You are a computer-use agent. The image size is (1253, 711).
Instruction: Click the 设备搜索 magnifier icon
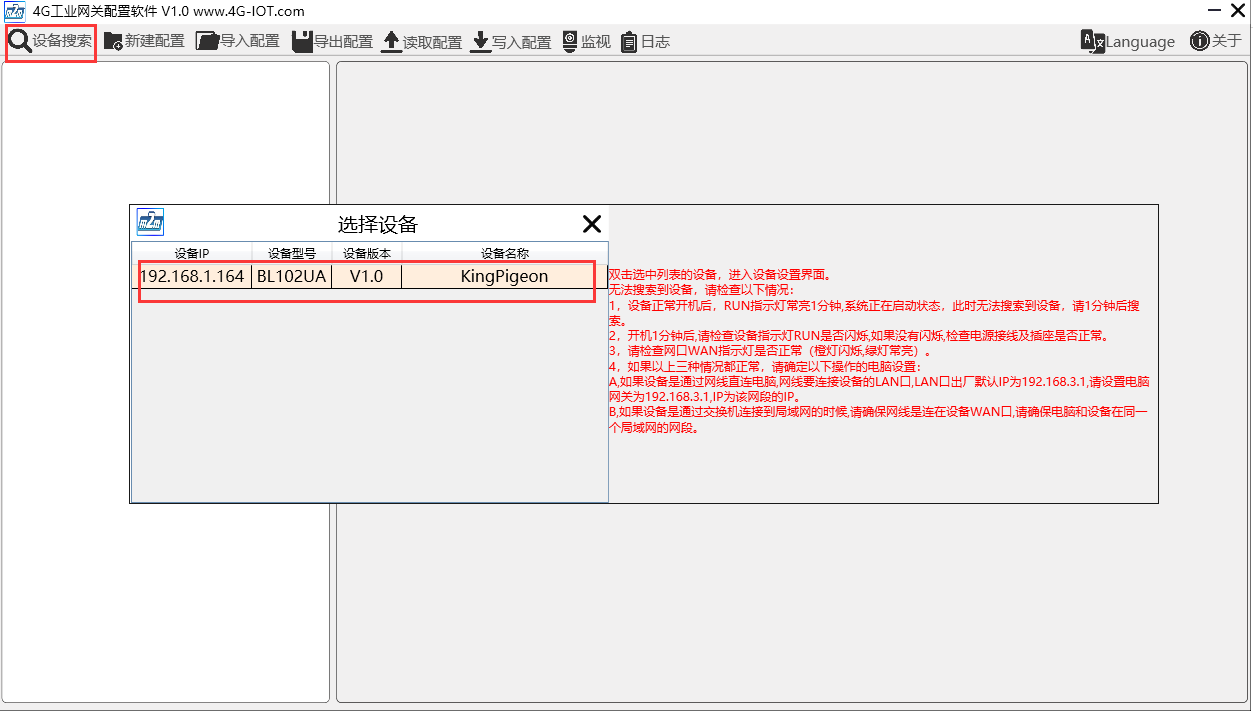20,41
